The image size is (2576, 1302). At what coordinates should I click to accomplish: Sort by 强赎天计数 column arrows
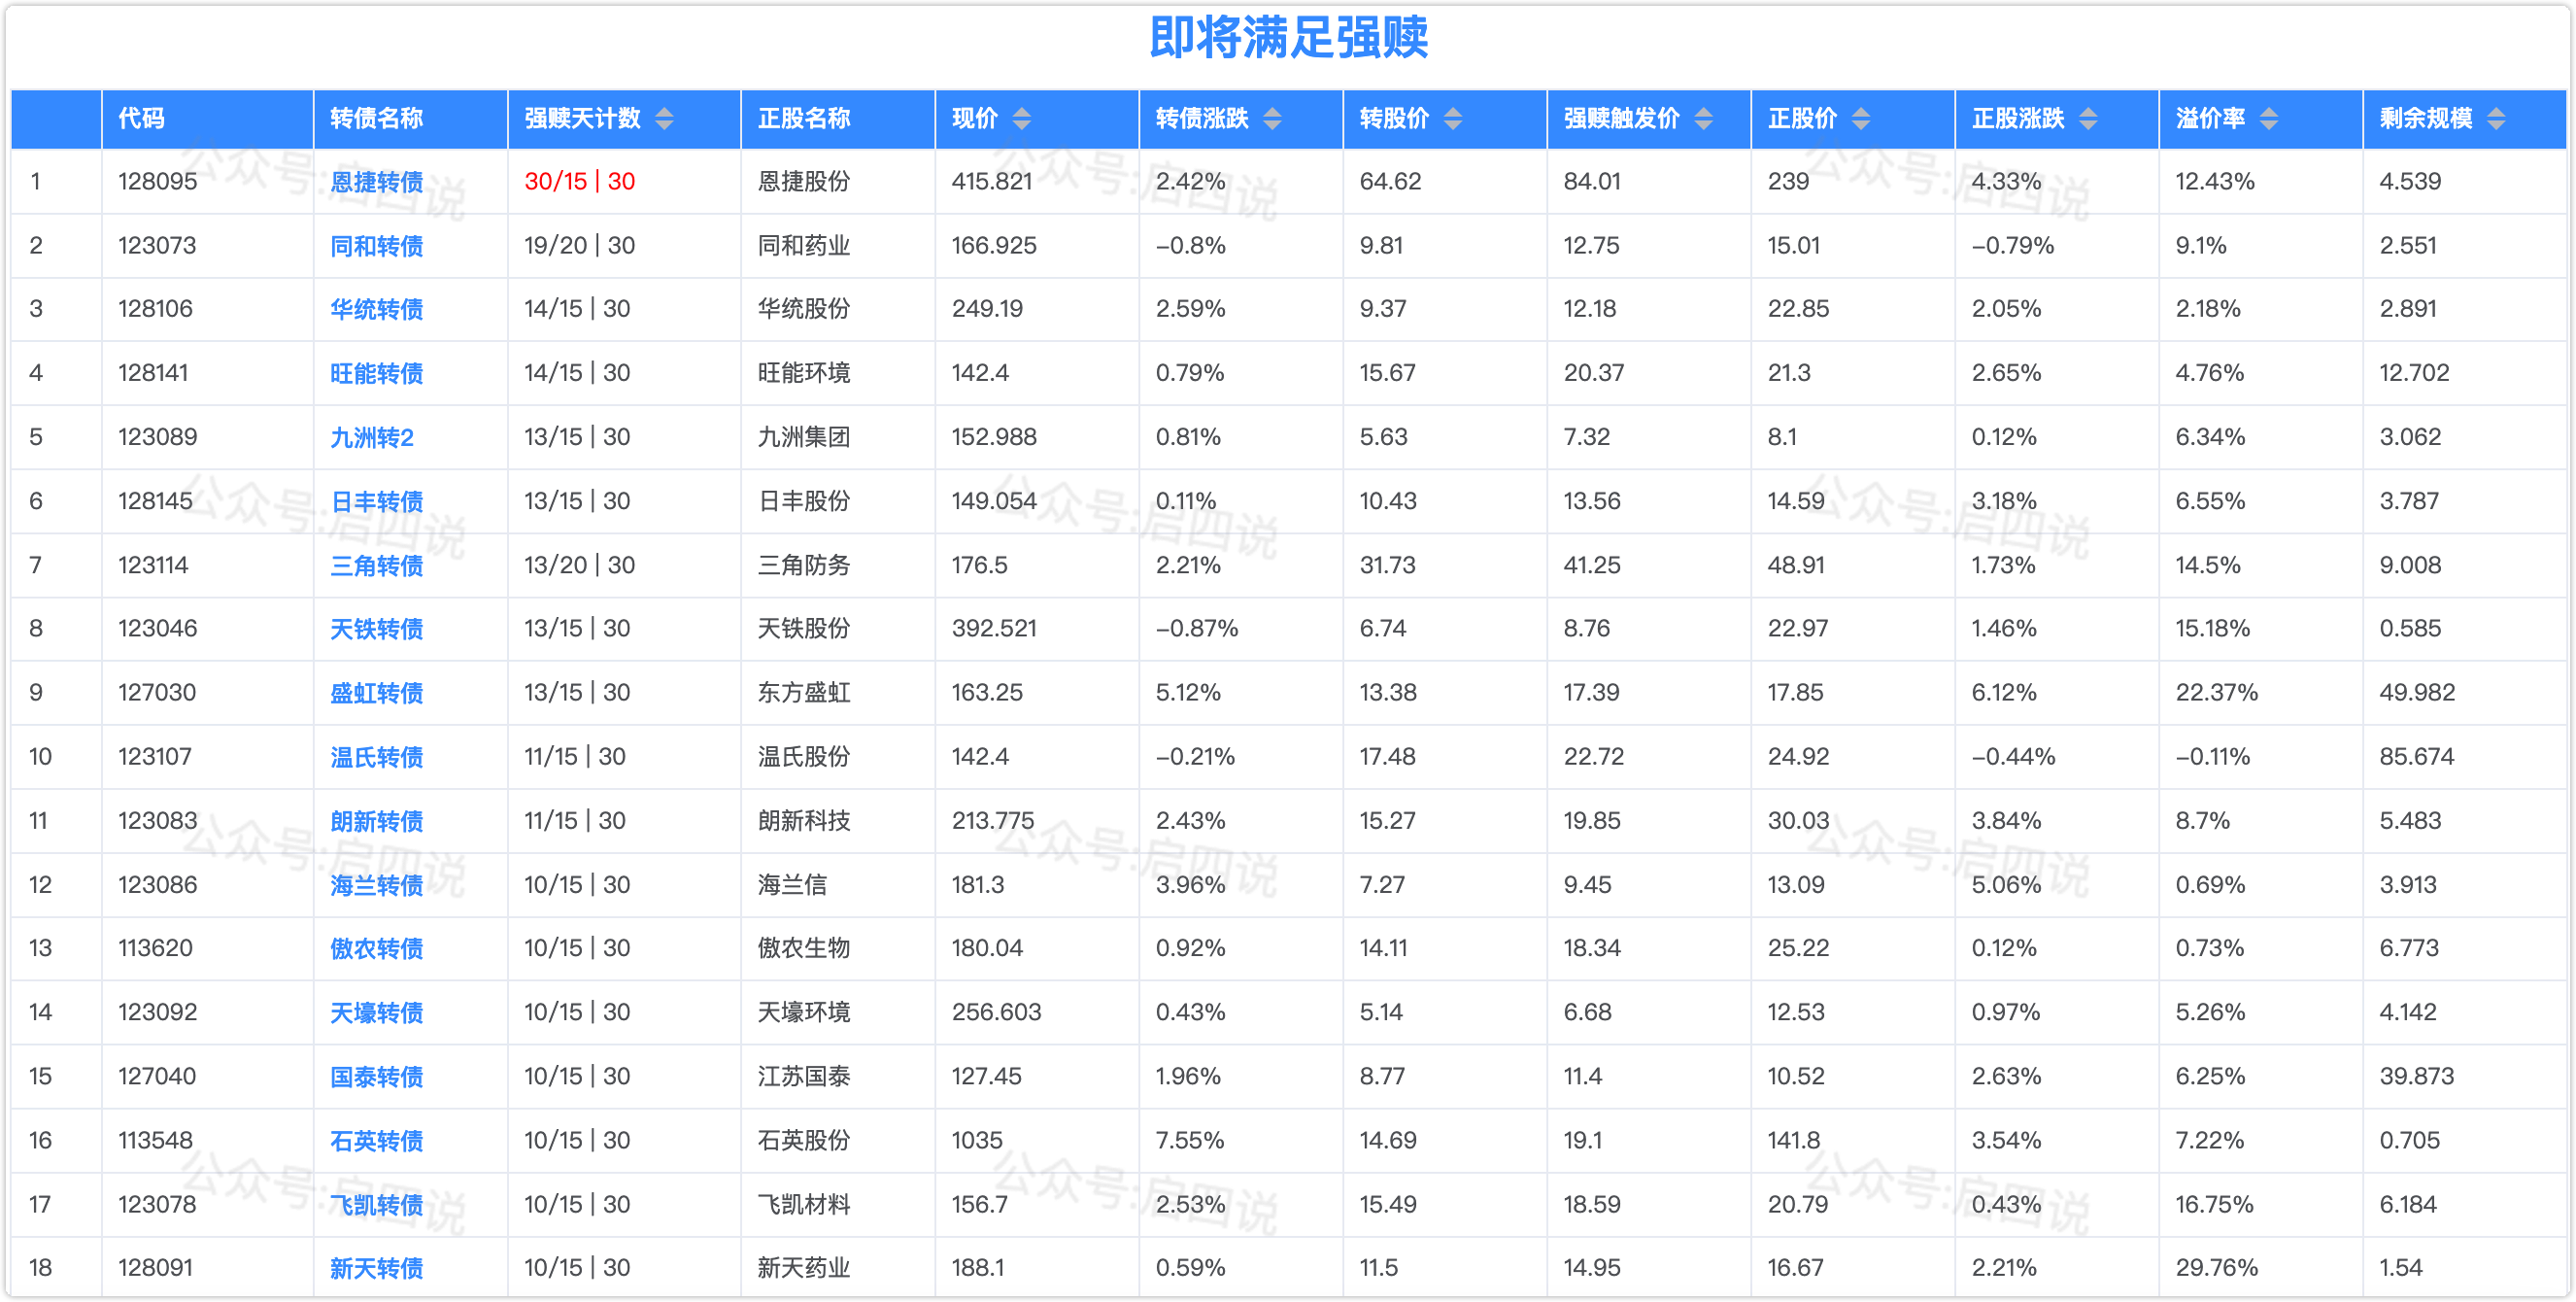click(664, 119)
